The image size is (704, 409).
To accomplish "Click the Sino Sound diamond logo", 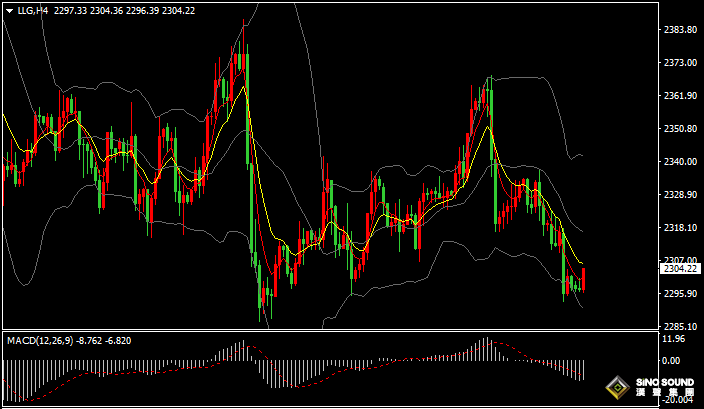I will [618, 388].
